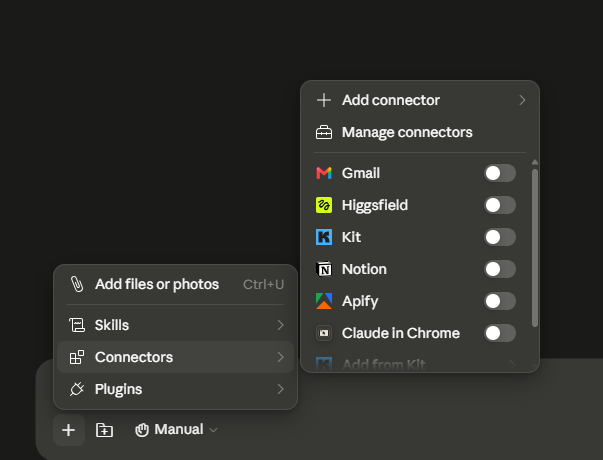The height and width of the screenshot is (460, 603).
Task: Click the Connectors blocks icon
Action: [x=77, y=357]
